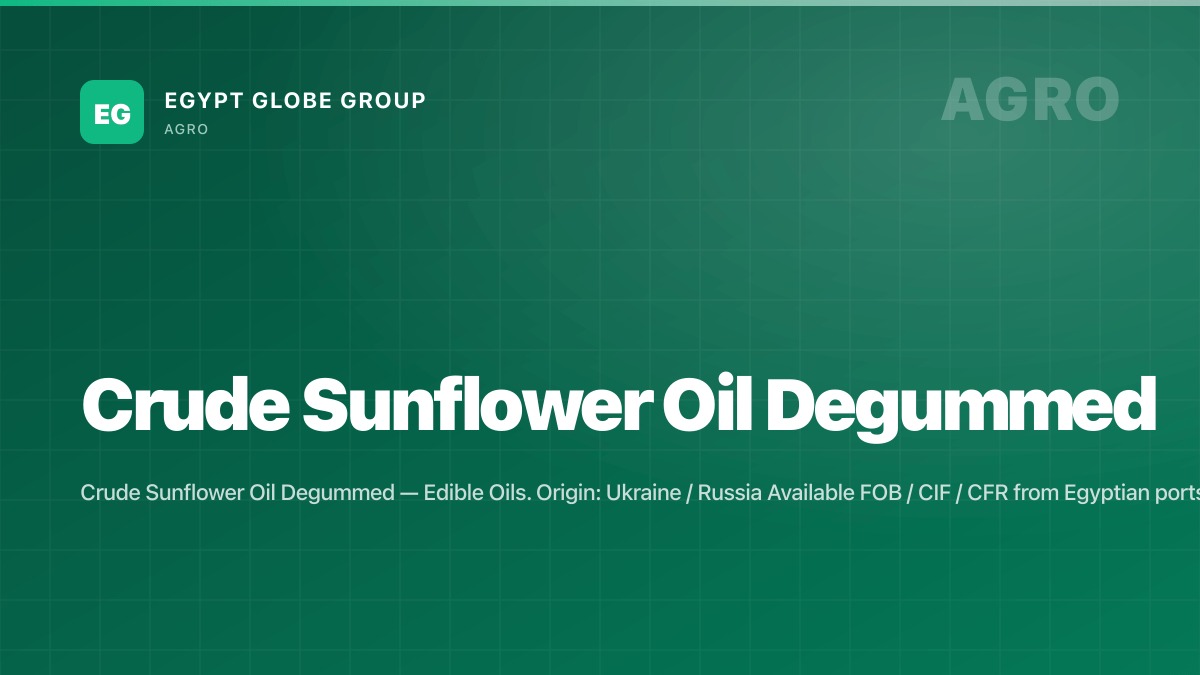
Task: Click the large faded AGRO watermark
Action: pos(1030,99)
